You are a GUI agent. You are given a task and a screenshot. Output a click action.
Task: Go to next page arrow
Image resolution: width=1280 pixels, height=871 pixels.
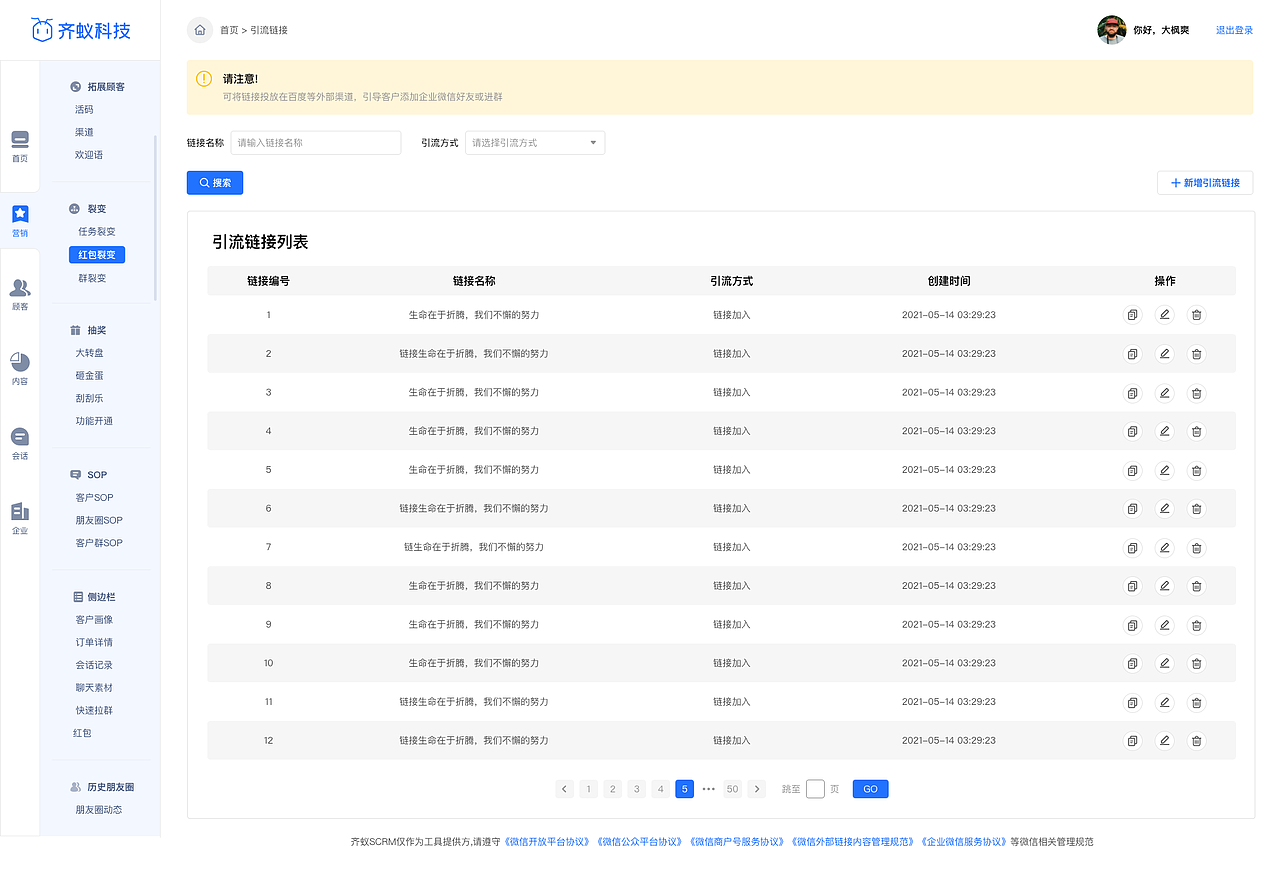(x=757, y=789)
